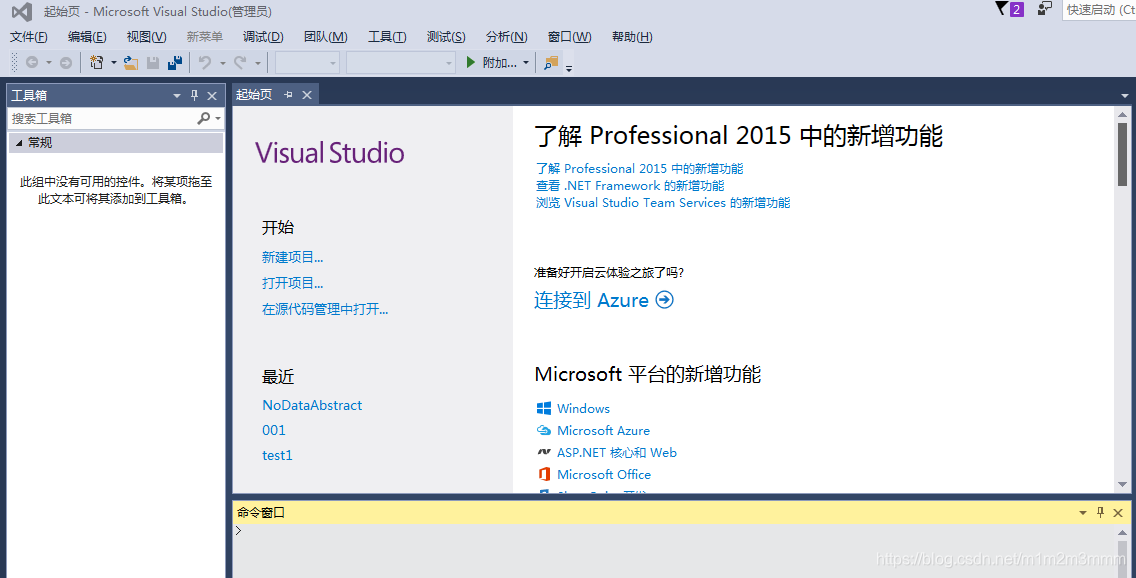Toggle auto-hide pin on 工具箱 panel
1136x578 pixels.
[194, 96]
